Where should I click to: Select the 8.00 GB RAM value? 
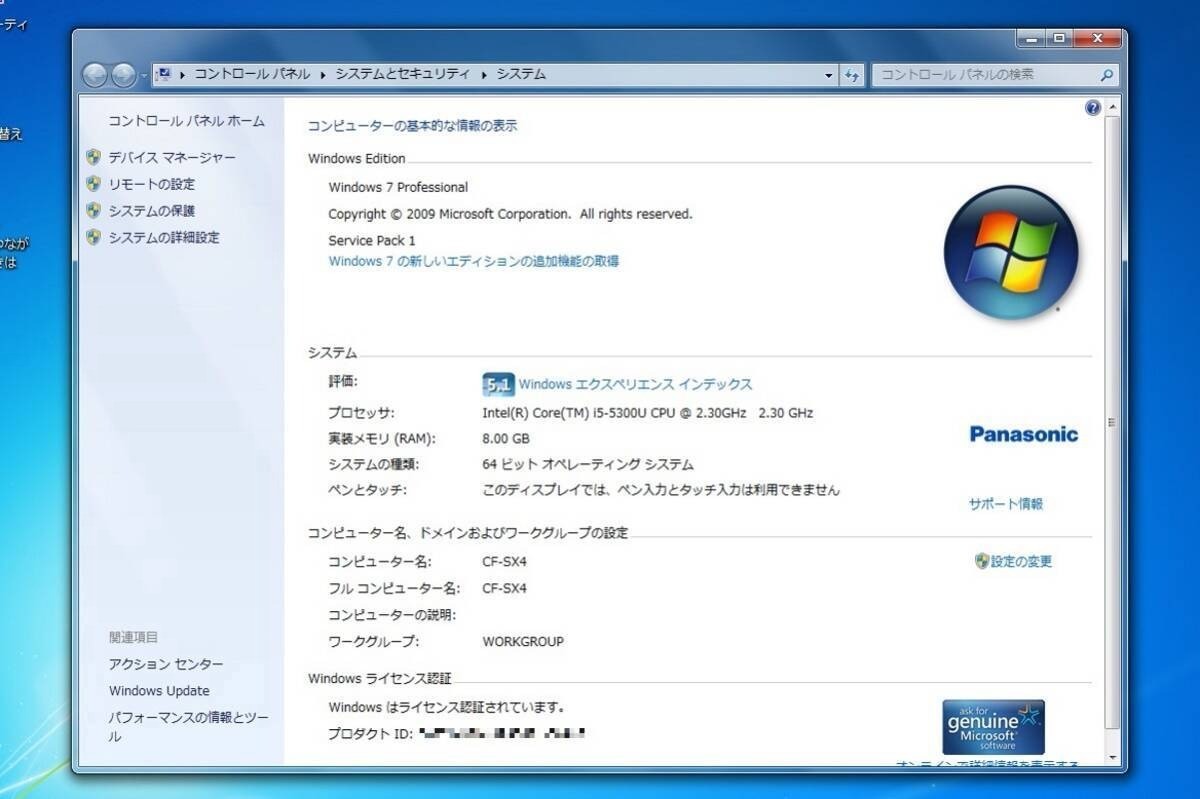tap(506, 439)
